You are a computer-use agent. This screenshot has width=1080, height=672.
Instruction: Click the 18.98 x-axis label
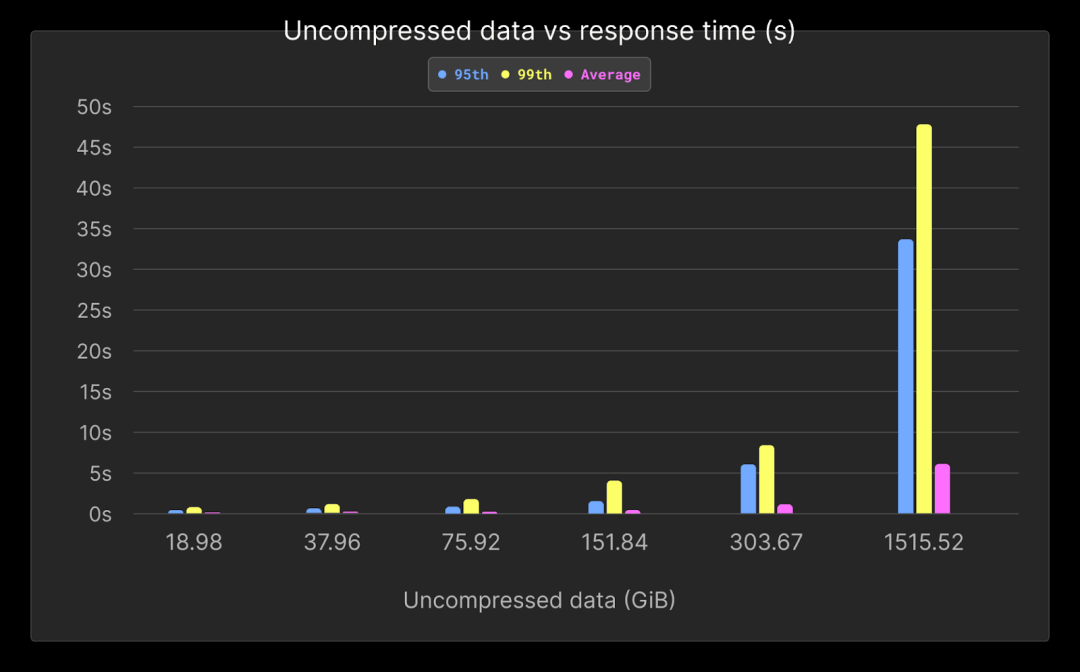[194, 543]
